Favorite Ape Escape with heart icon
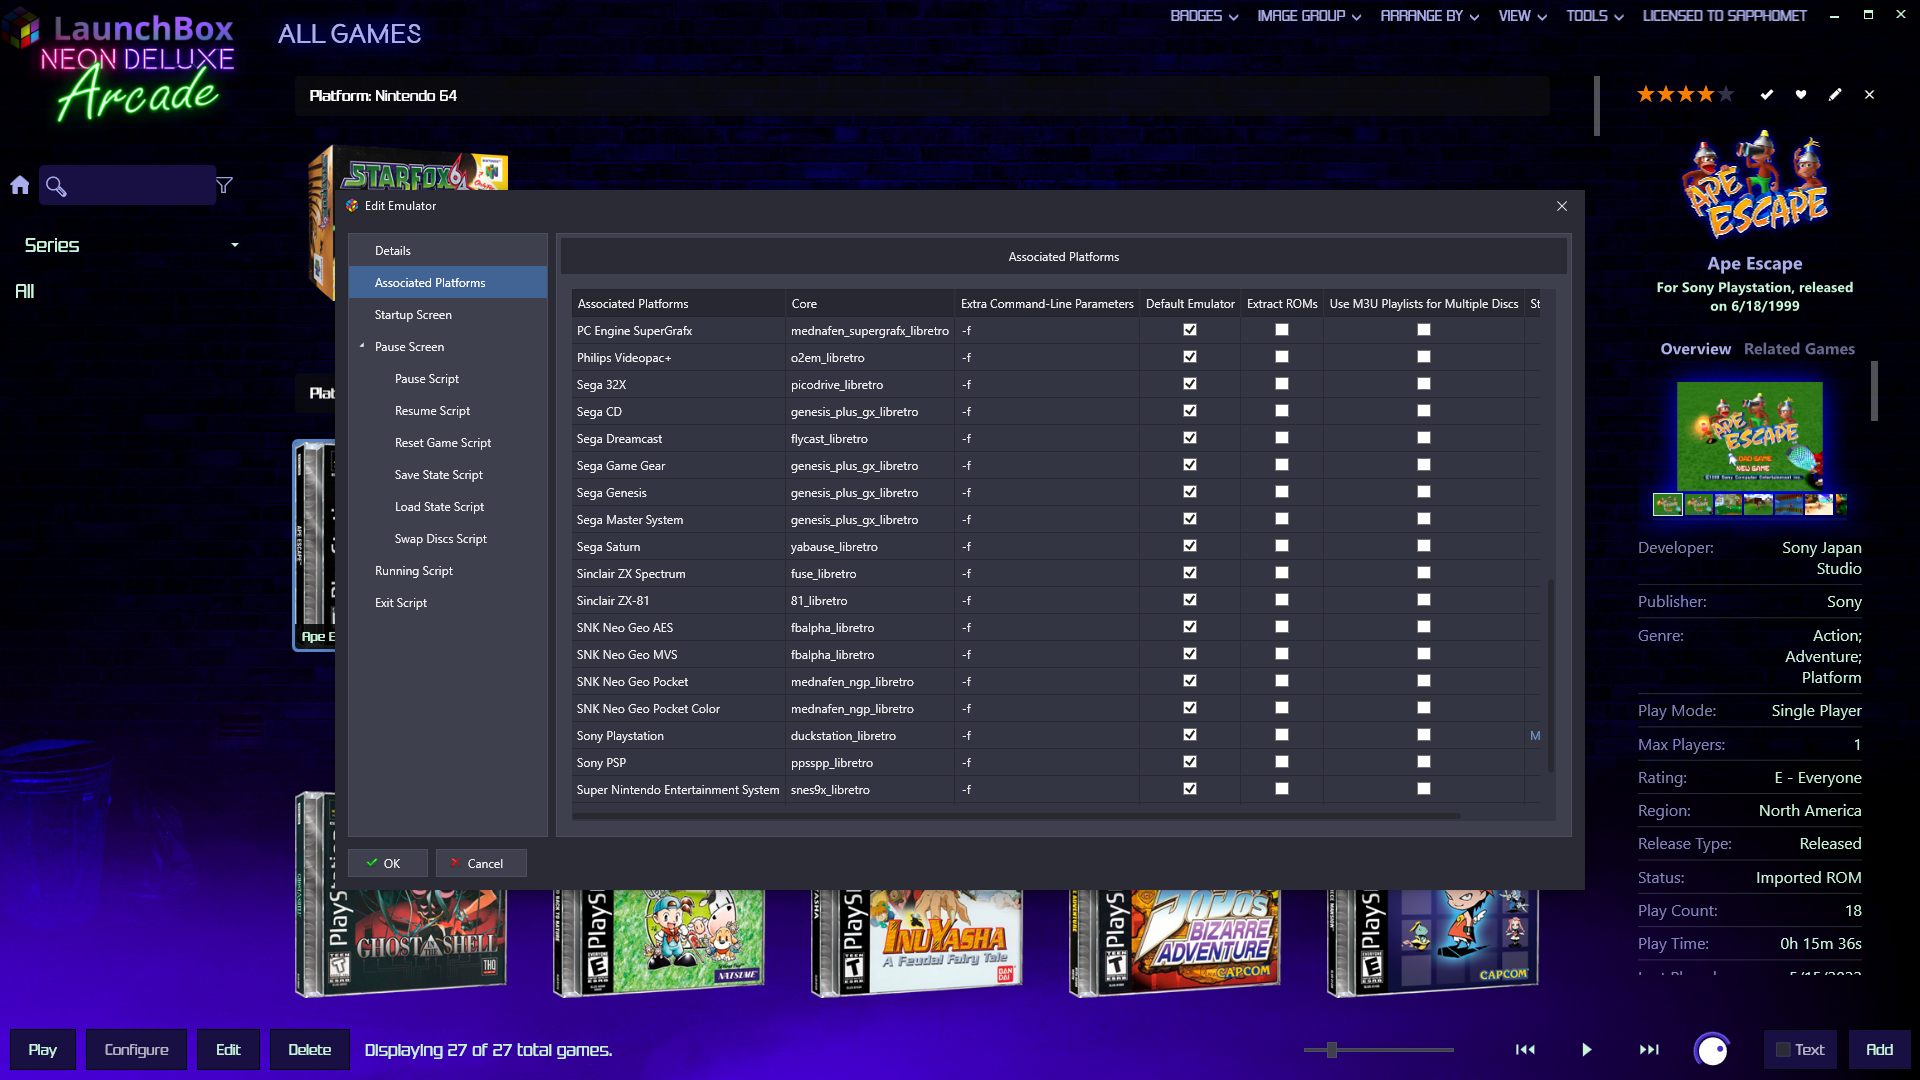Viewport: 1920px width, 1080px height. coord(1801,94)
